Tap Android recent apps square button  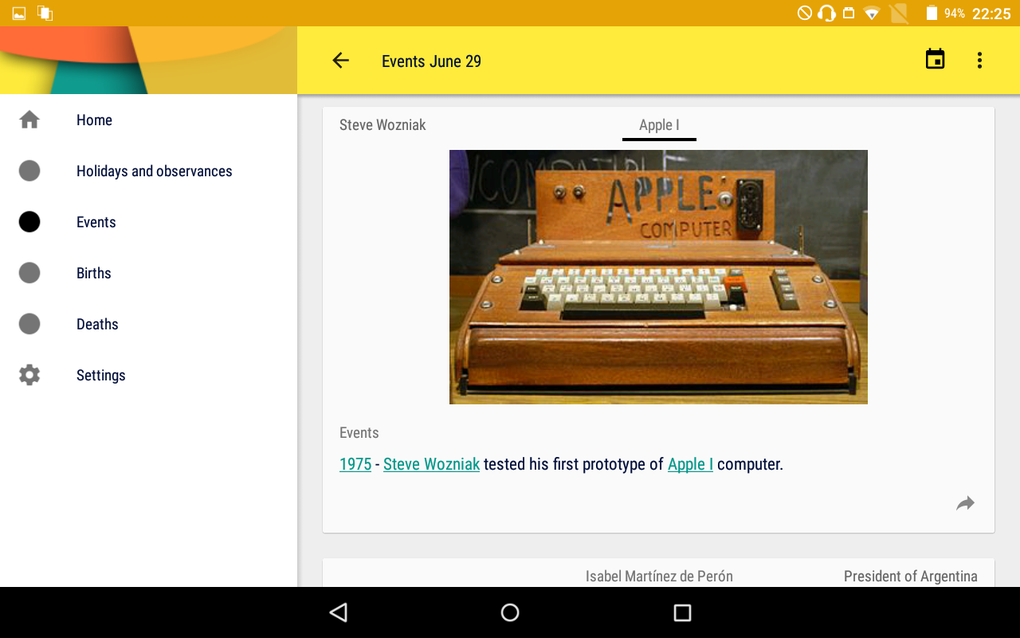682,613
